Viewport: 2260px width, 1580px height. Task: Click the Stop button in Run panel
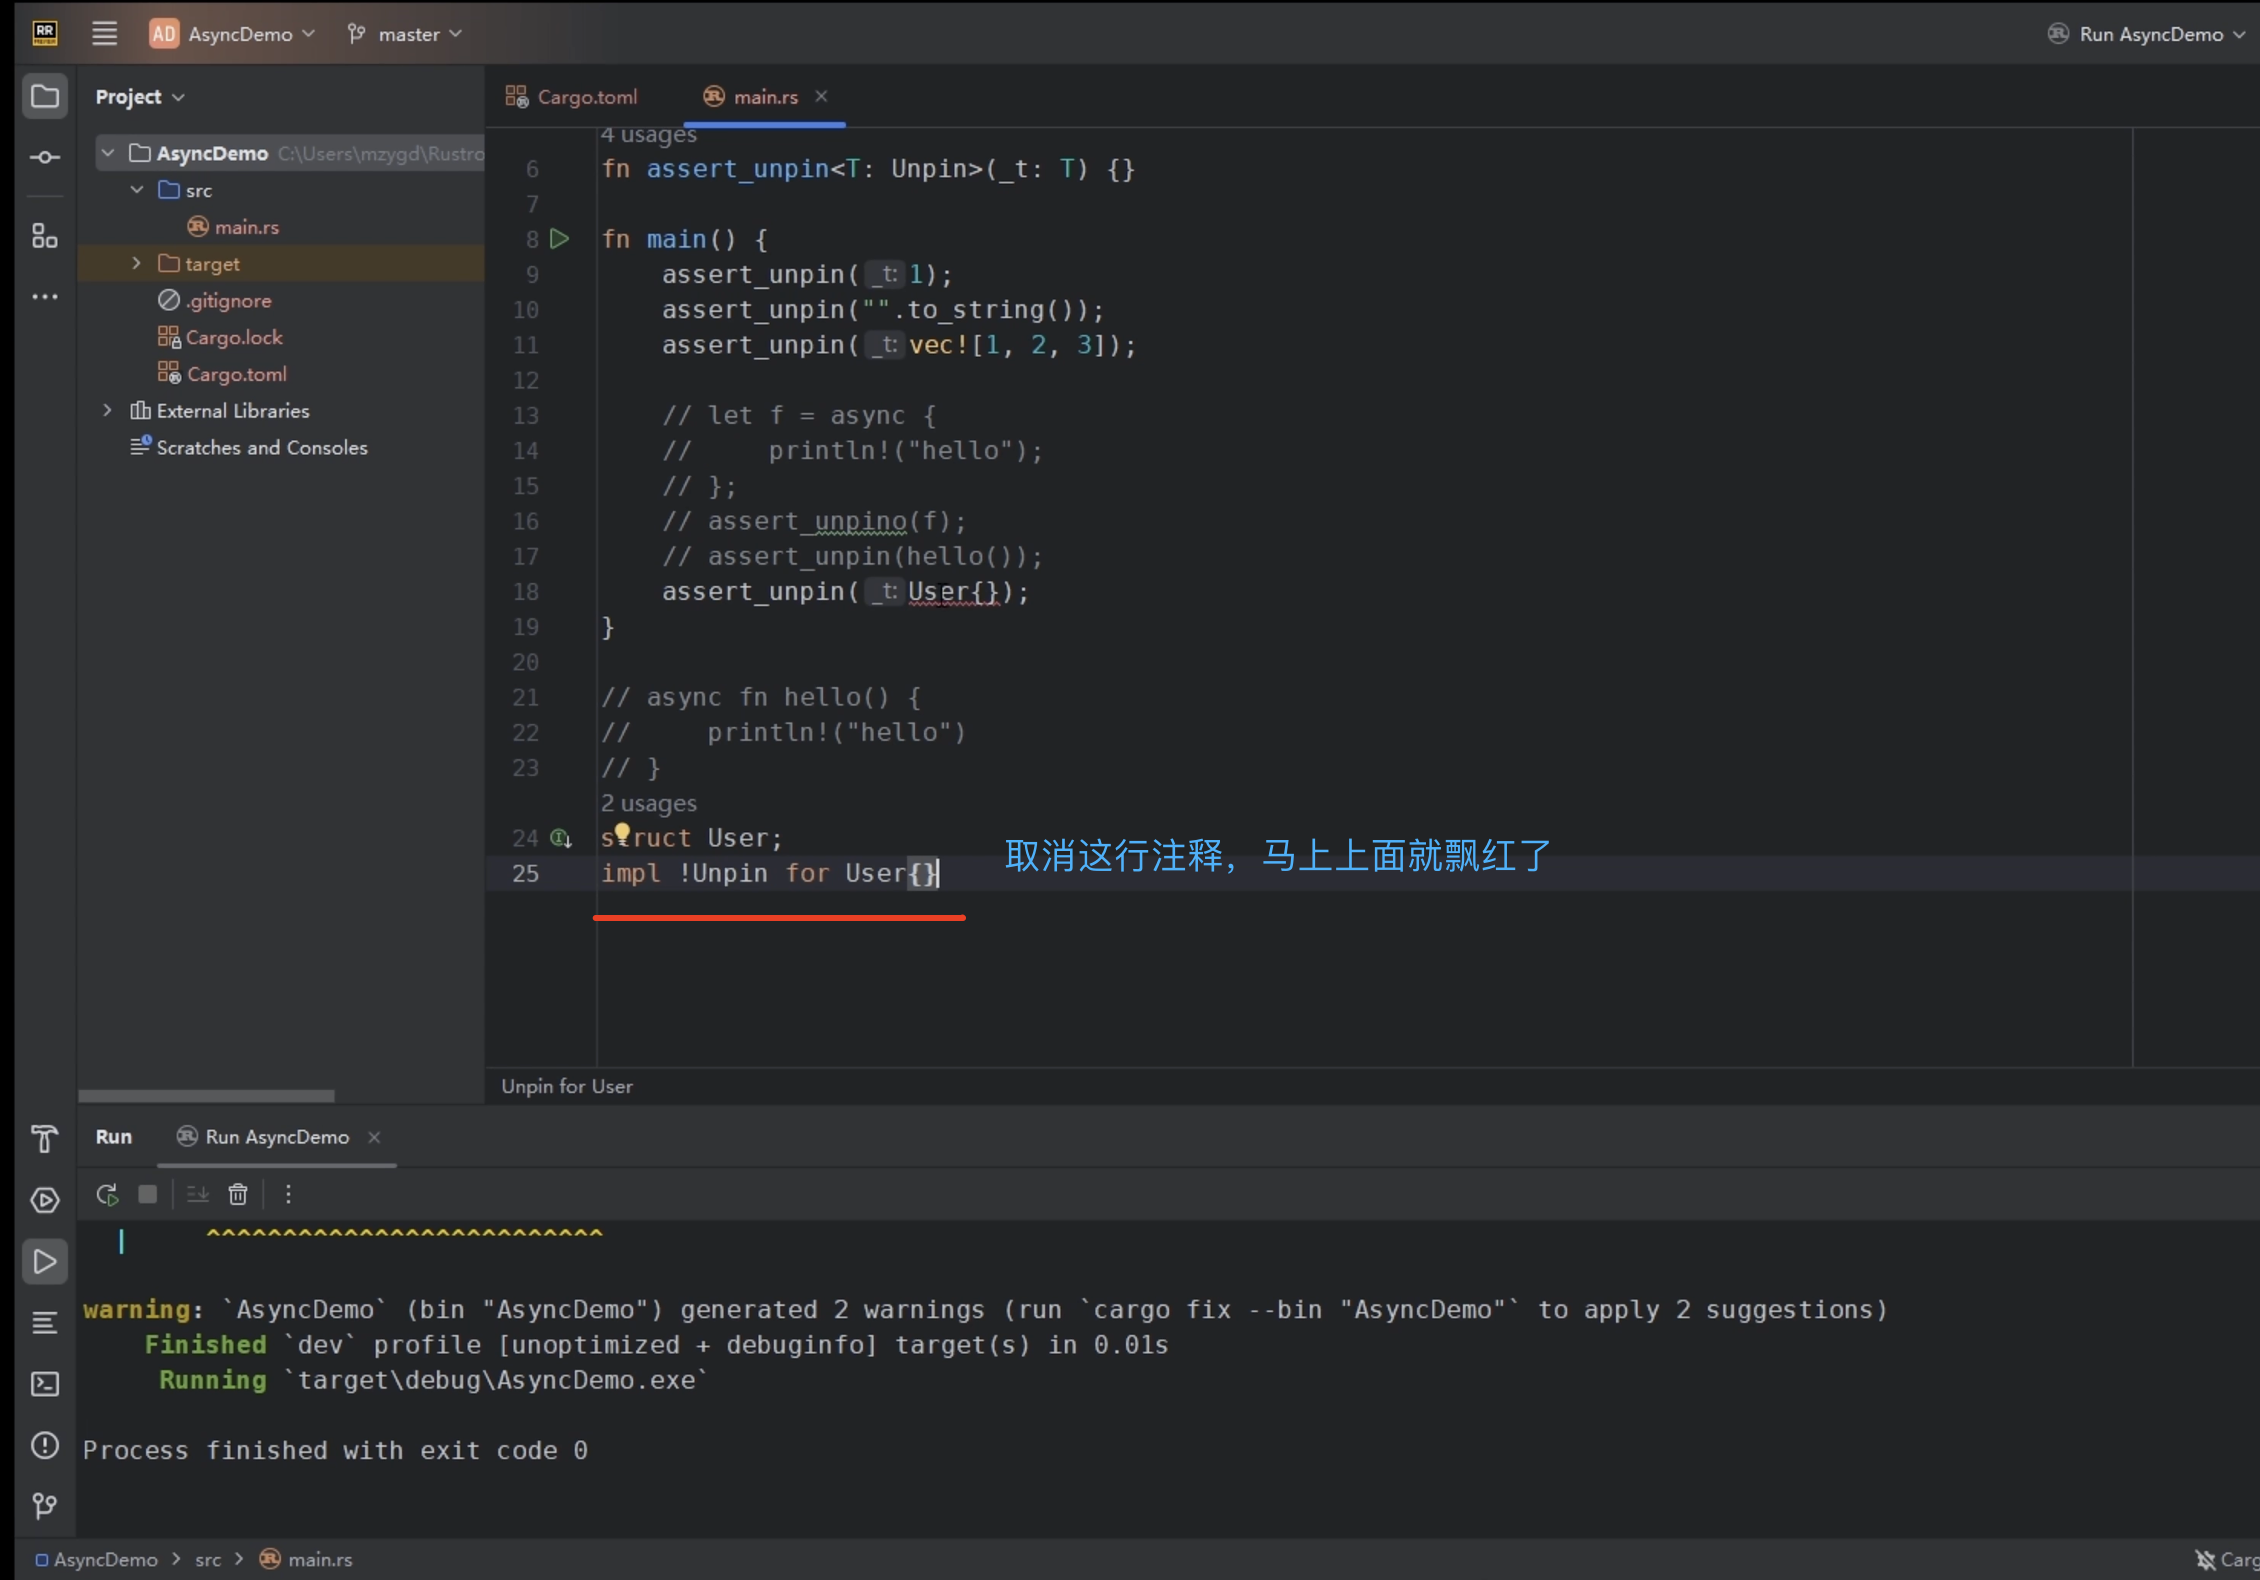tap(148, 1194)
